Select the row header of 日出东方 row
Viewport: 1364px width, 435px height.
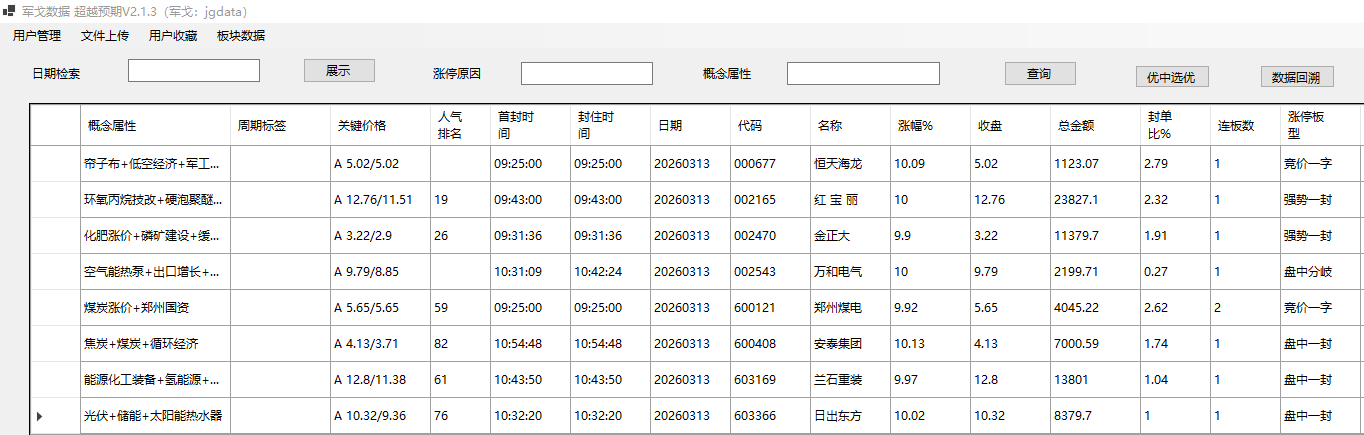pos(55,416)
